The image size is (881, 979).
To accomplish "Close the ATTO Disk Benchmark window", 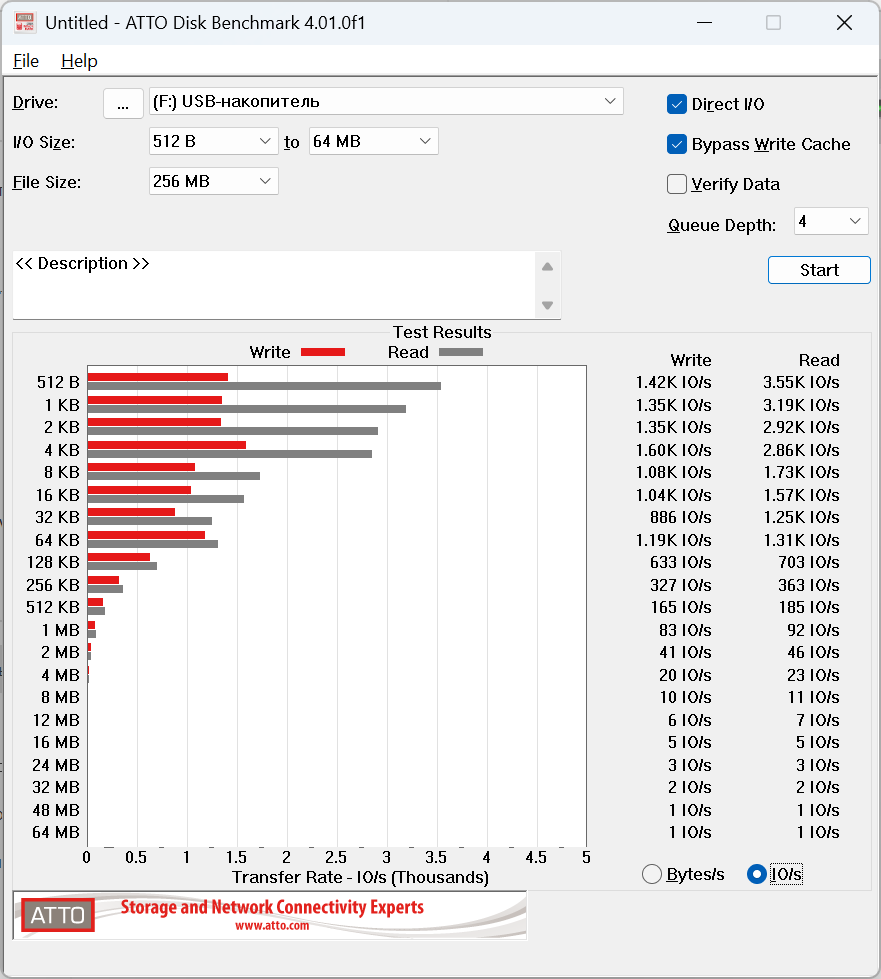I will coord(844,22).
